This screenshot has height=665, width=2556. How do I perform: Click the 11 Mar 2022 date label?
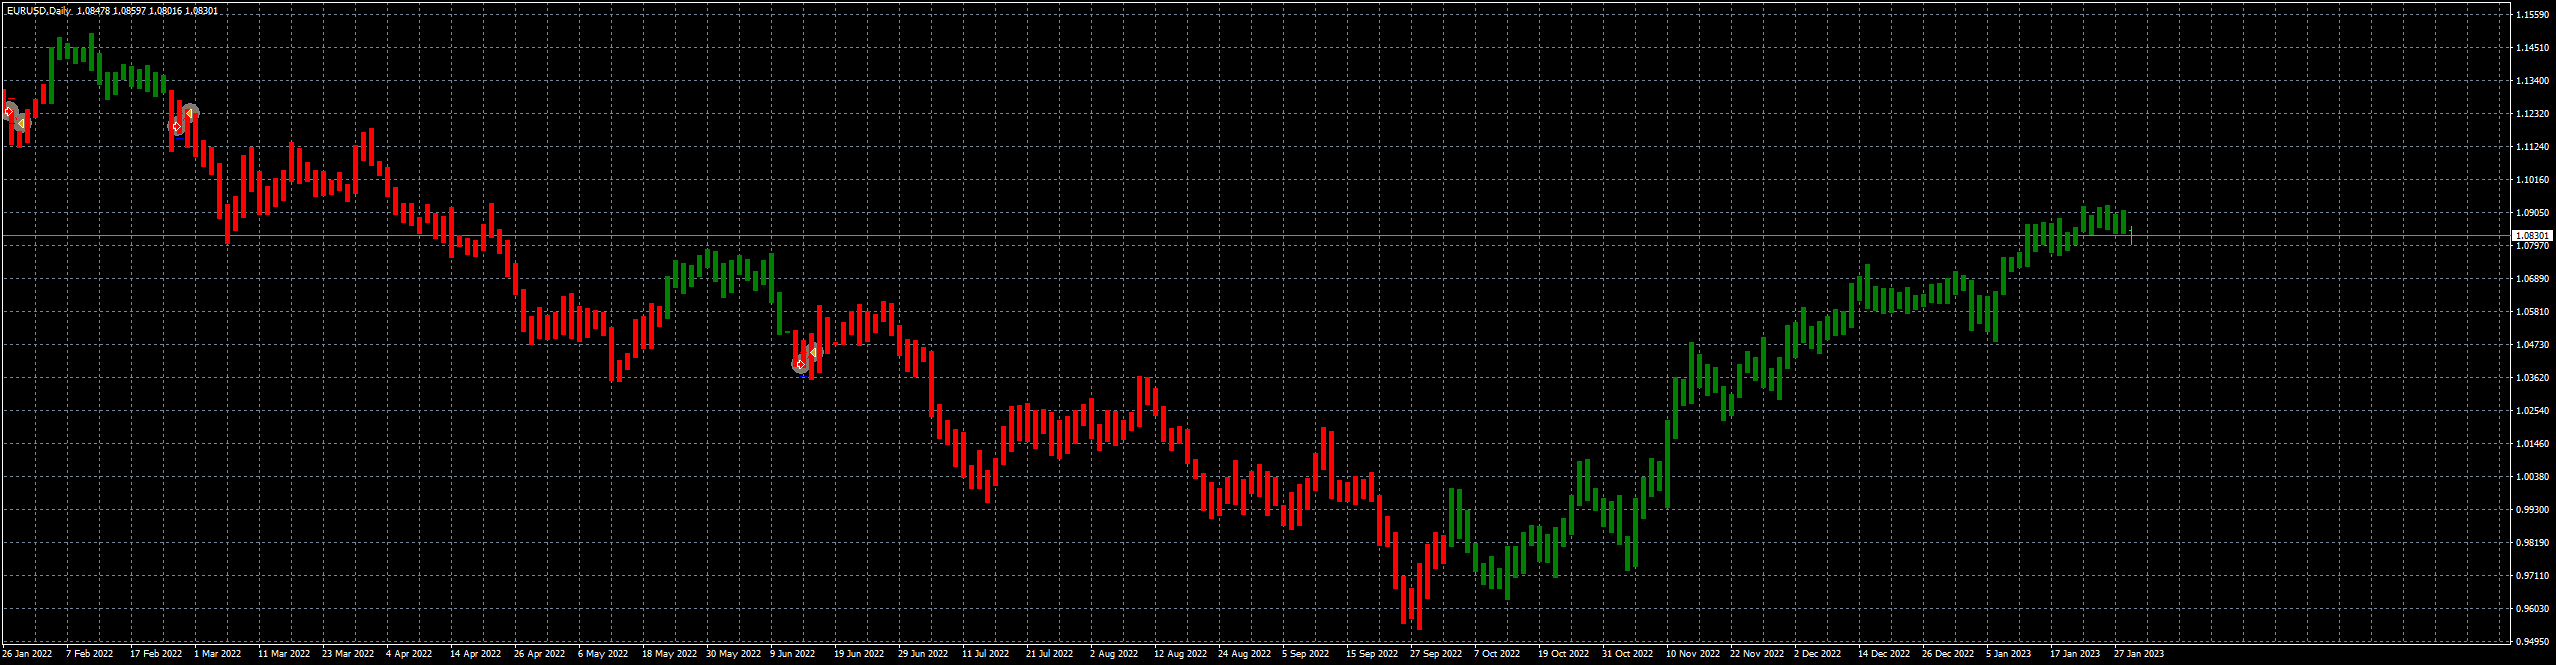[284, 654]
